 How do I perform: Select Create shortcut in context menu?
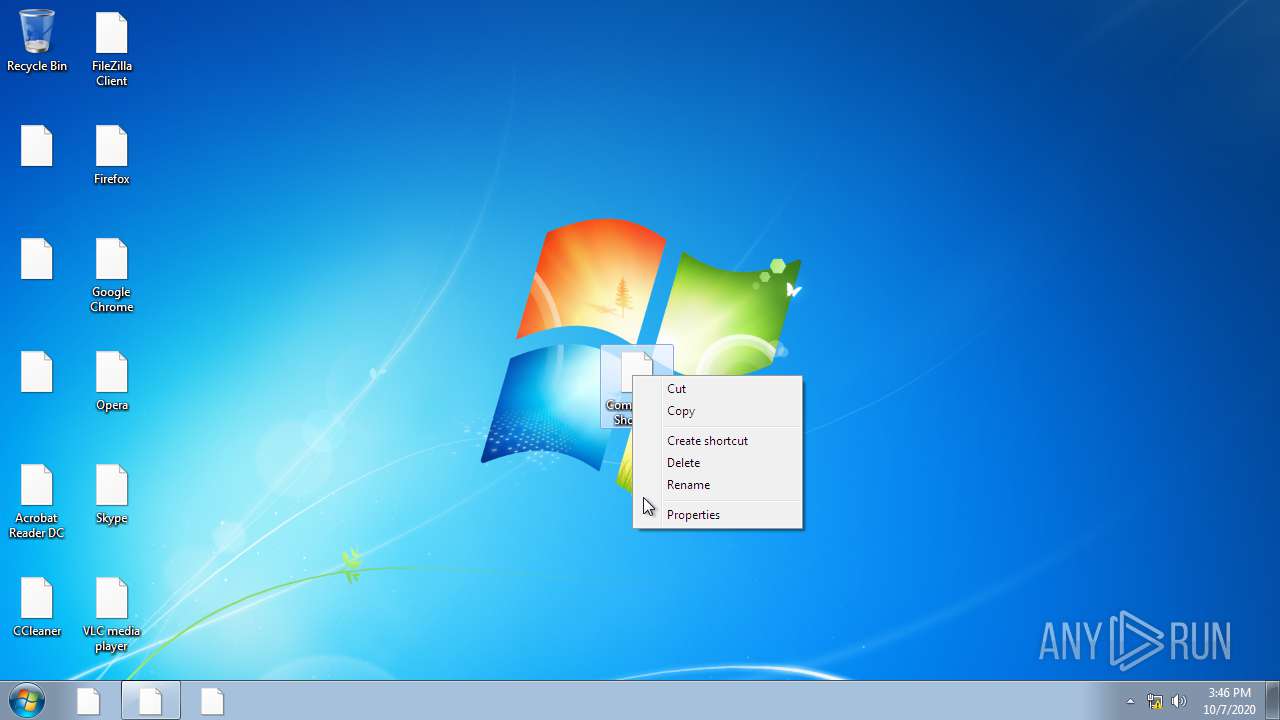click(718, 441)
